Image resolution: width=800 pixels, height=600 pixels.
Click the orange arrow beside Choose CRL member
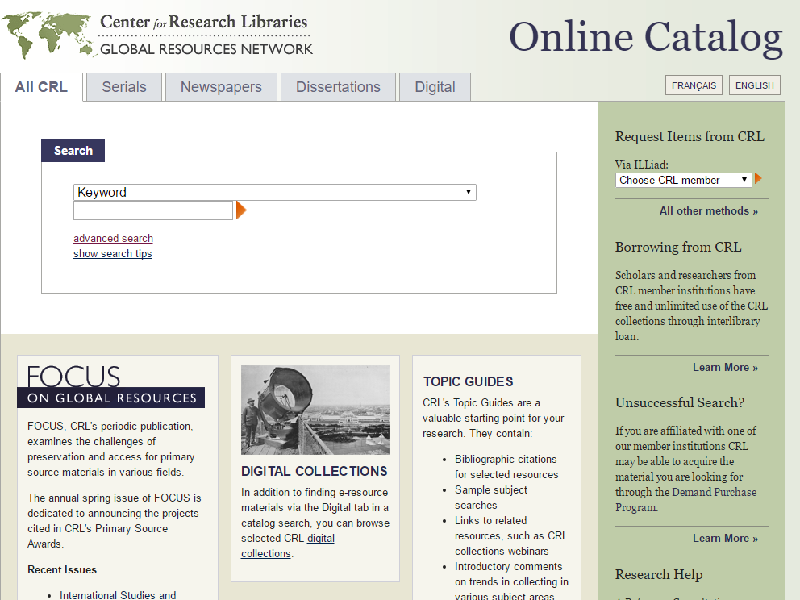pyautogui.click(x=758, y=179)
